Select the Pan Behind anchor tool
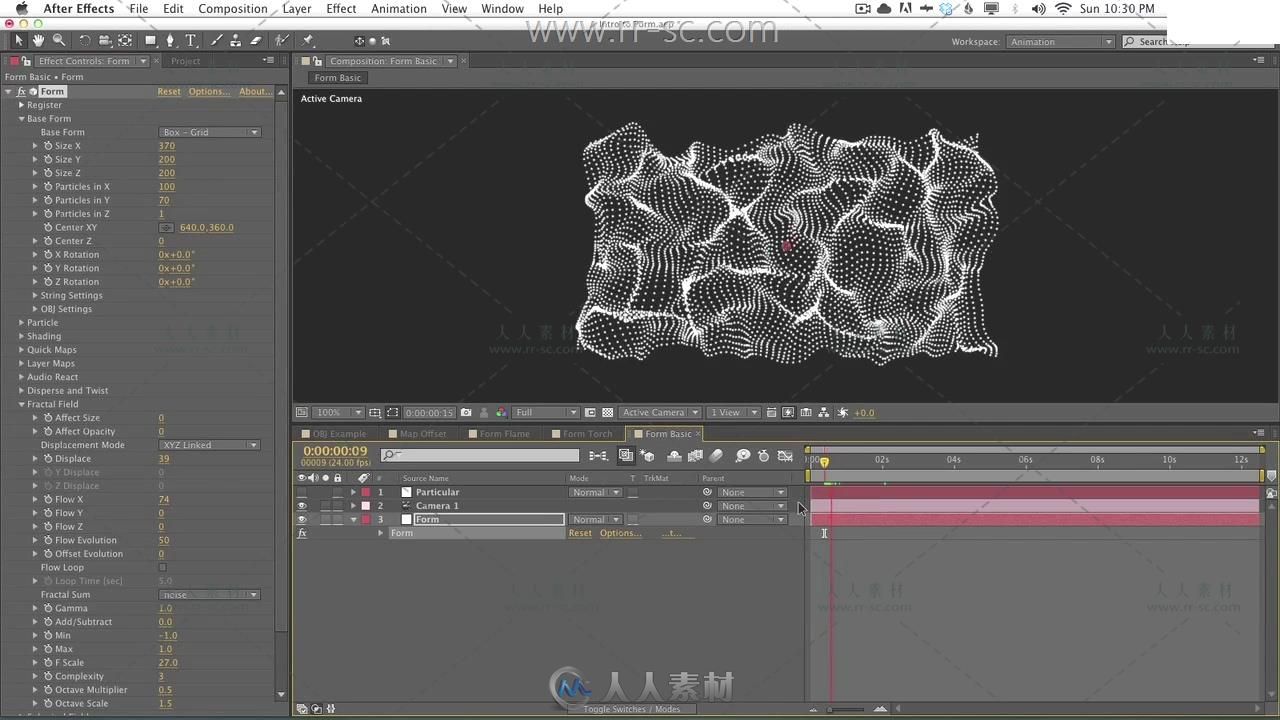 click(x=125, y=41)
